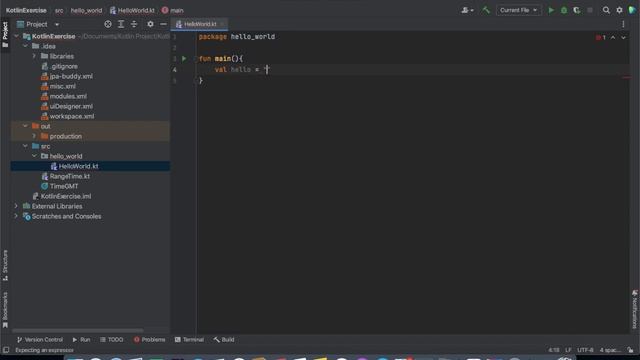Collapse the KotlinExercise root node
Image resolution: width=640 pixels, height=360 pixels.
[x=16, y=36]
